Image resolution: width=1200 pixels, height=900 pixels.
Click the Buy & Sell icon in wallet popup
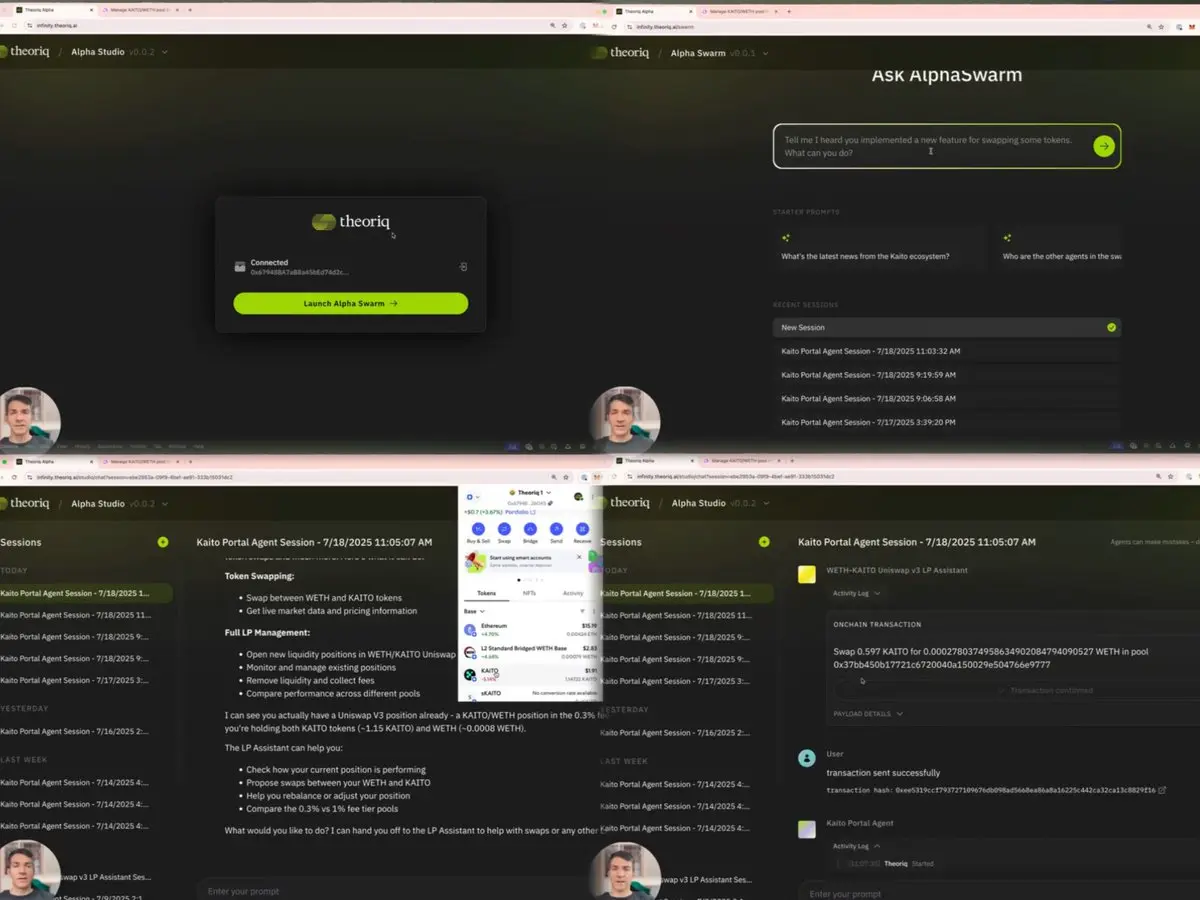click(x=478, y=529)
